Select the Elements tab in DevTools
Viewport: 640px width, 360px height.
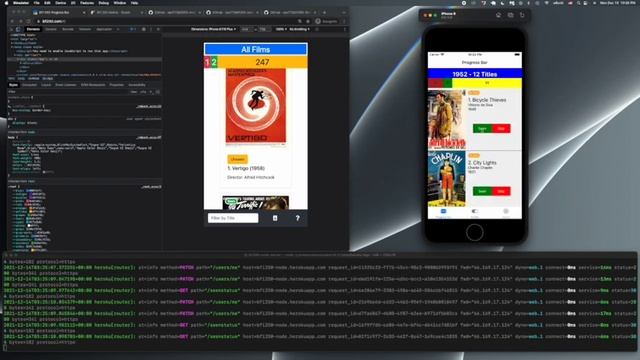(33, 29)
